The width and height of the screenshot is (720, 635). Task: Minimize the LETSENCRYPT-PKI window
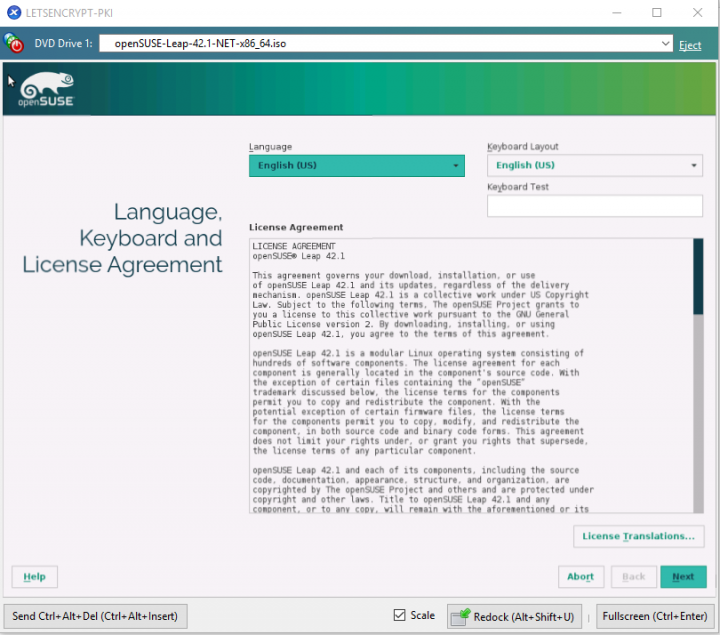coord(611,13)
